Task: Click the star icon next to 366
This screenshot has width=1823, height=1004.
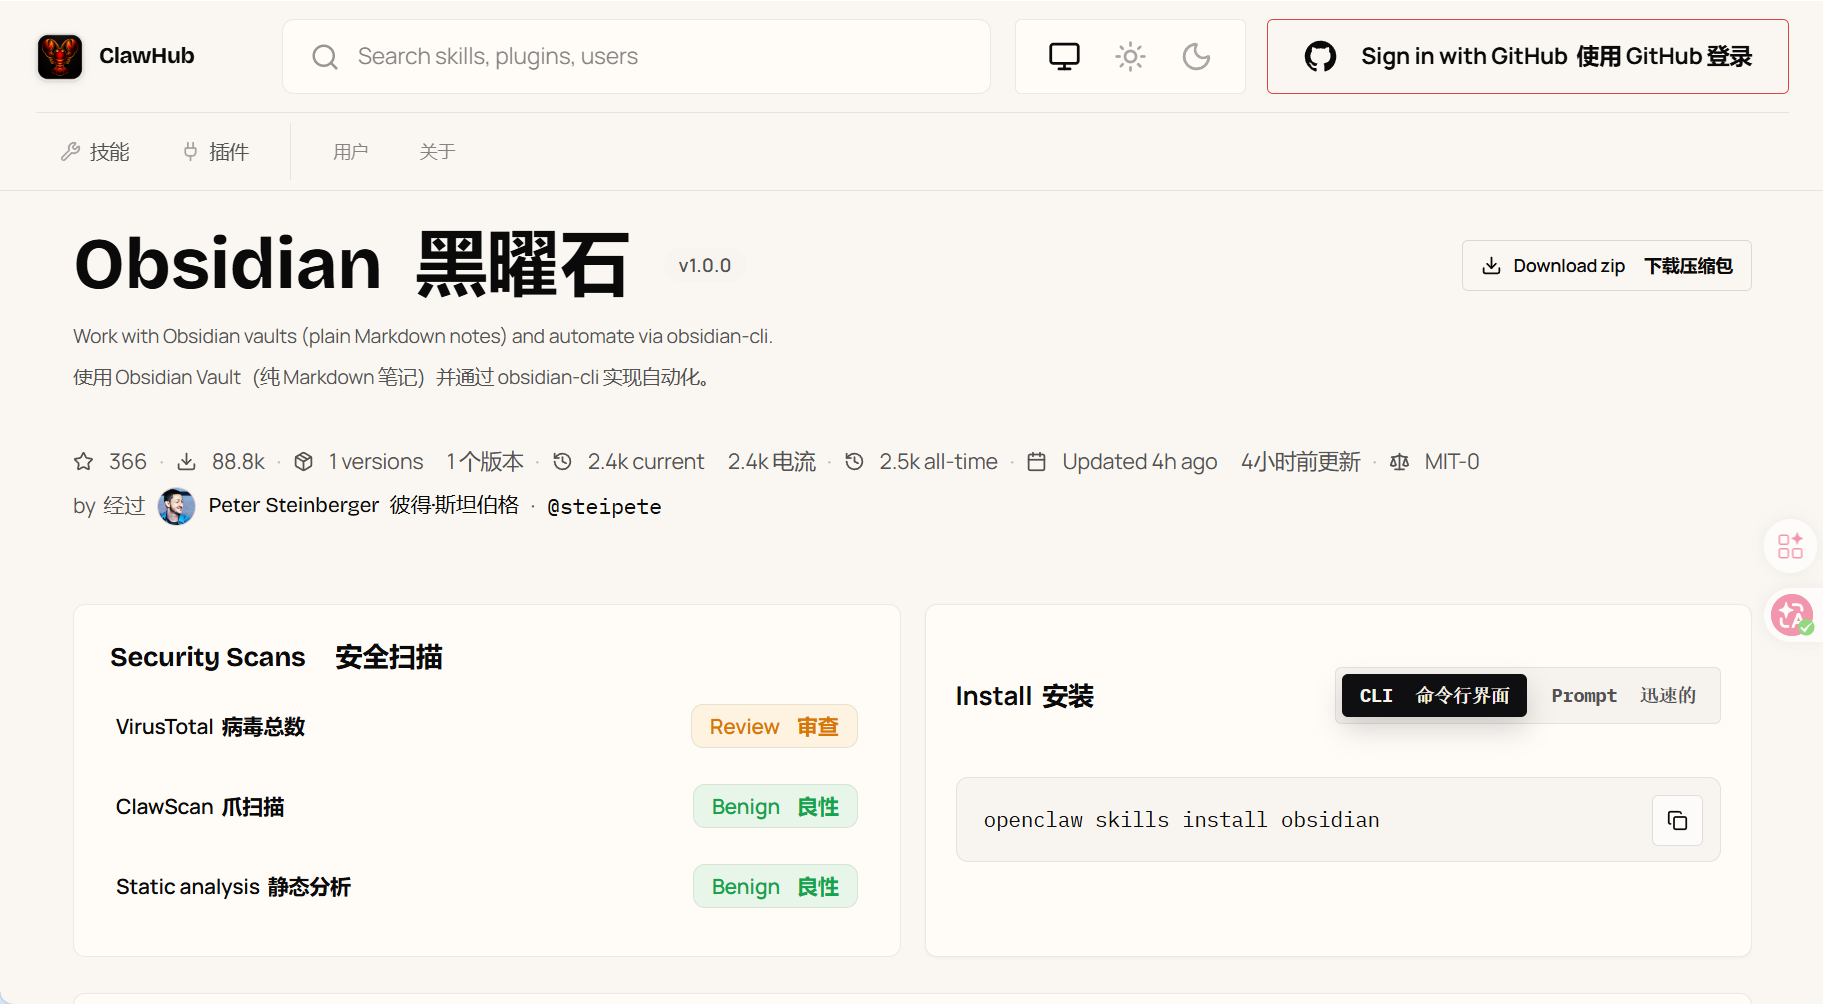Action: coord(84,462)
